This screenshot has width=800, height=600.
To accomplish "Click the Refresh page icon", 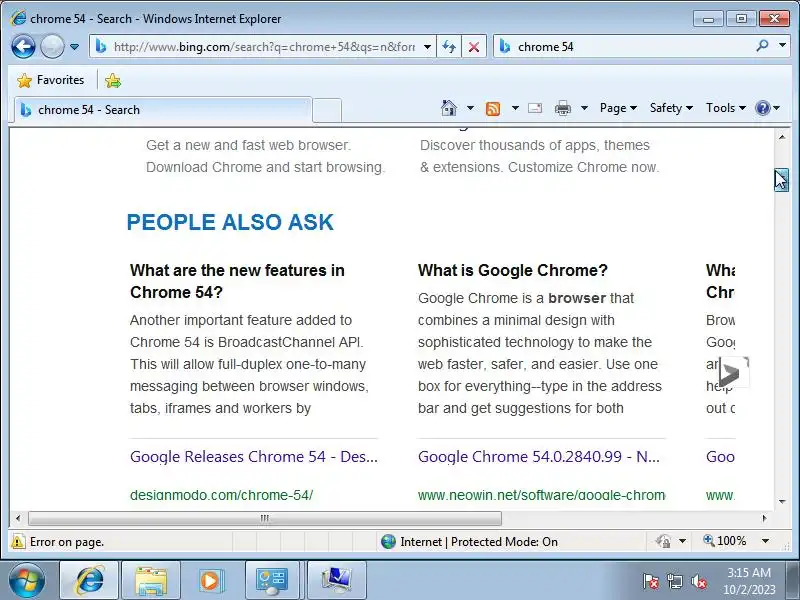I will tap(449, 47).
